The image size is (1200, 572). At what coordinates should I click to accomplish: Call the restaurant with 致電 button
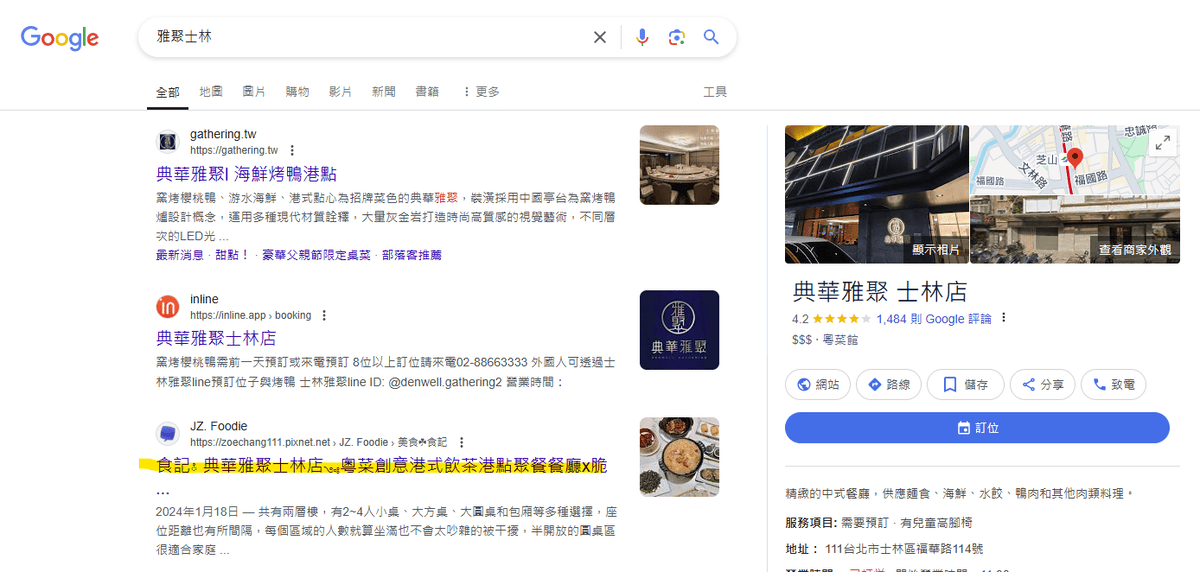coord(1114,384)
